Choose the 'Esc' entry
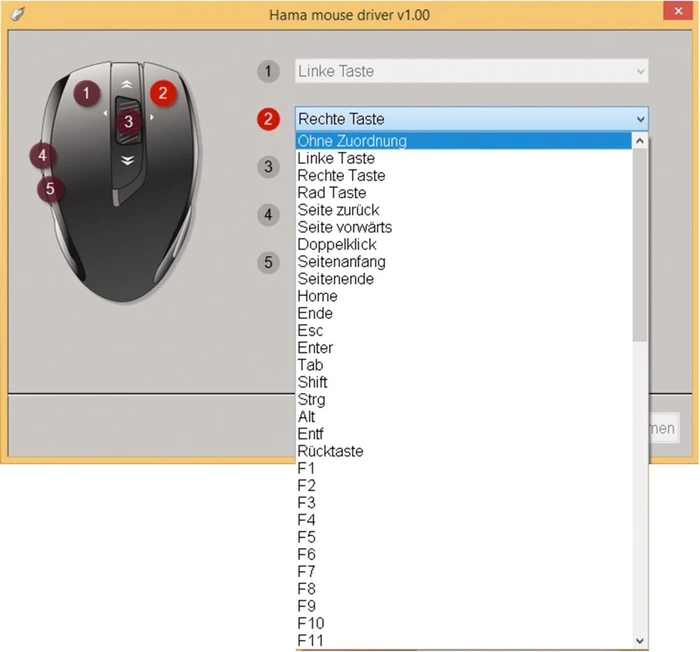700x652 pixels. 463,330
